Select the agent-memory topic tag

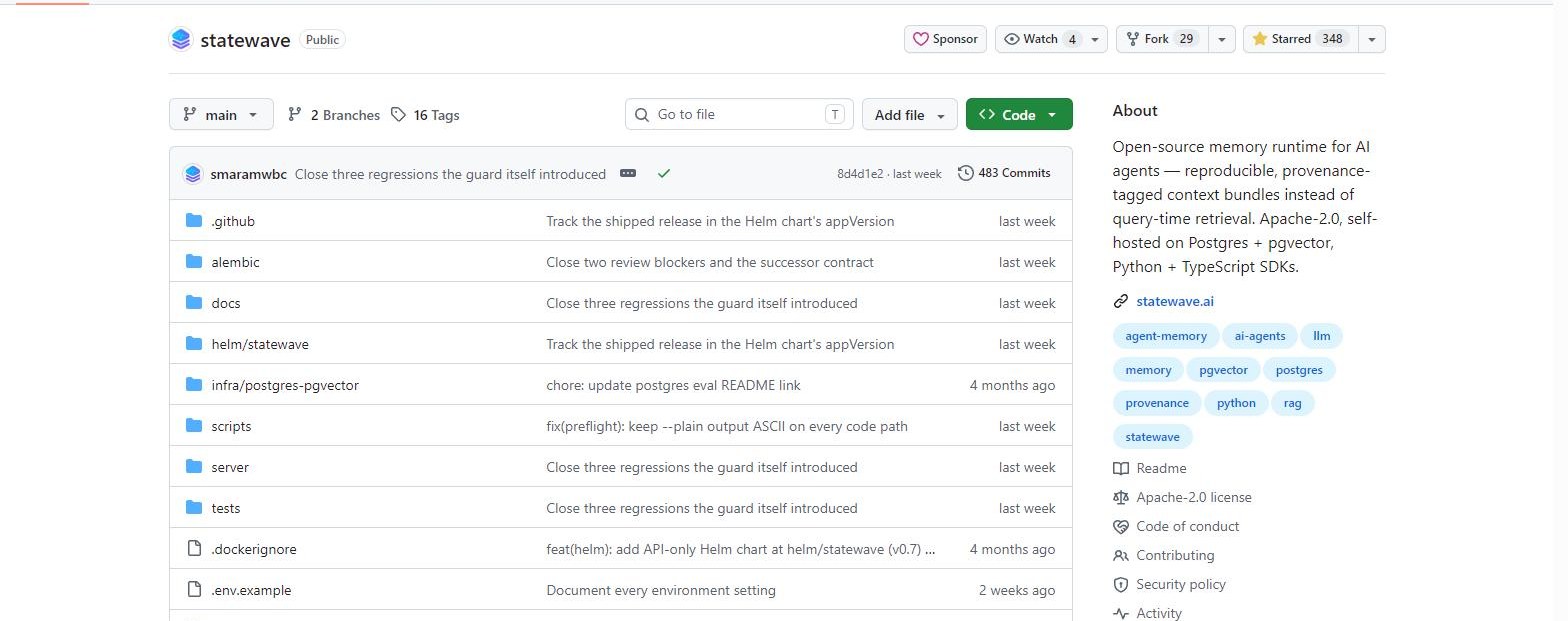coord(1166,336)
